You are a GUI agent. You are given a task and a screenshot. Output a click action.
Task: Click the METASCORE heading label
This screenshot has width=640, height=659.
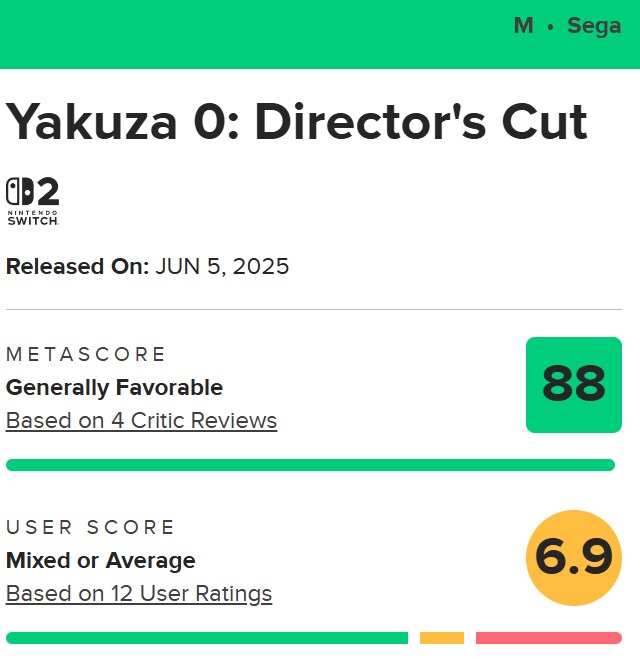click(x=86, y=354)
